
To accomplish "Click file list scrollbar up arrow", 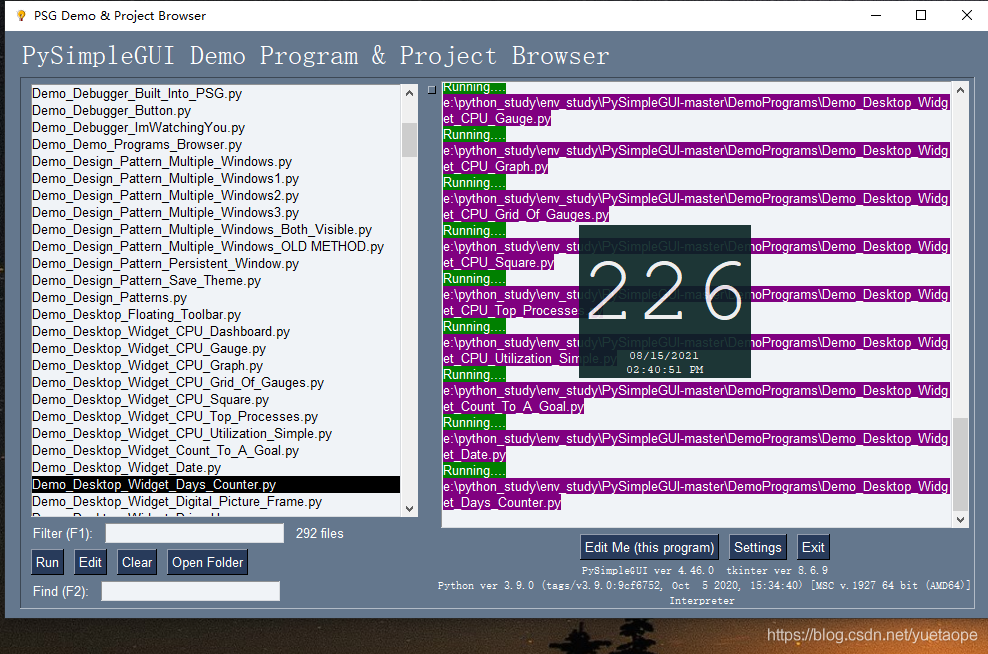I will pyautogui.click(x=410, y=93).
